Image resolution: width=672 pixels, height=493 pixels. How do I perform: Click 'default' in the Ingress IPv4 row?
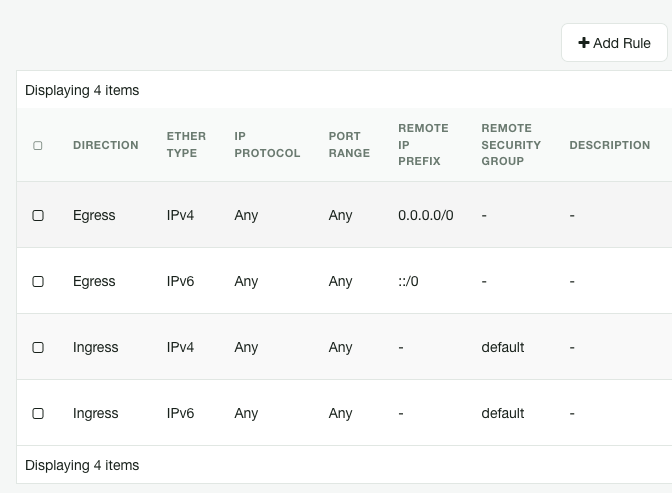[503, 347]
